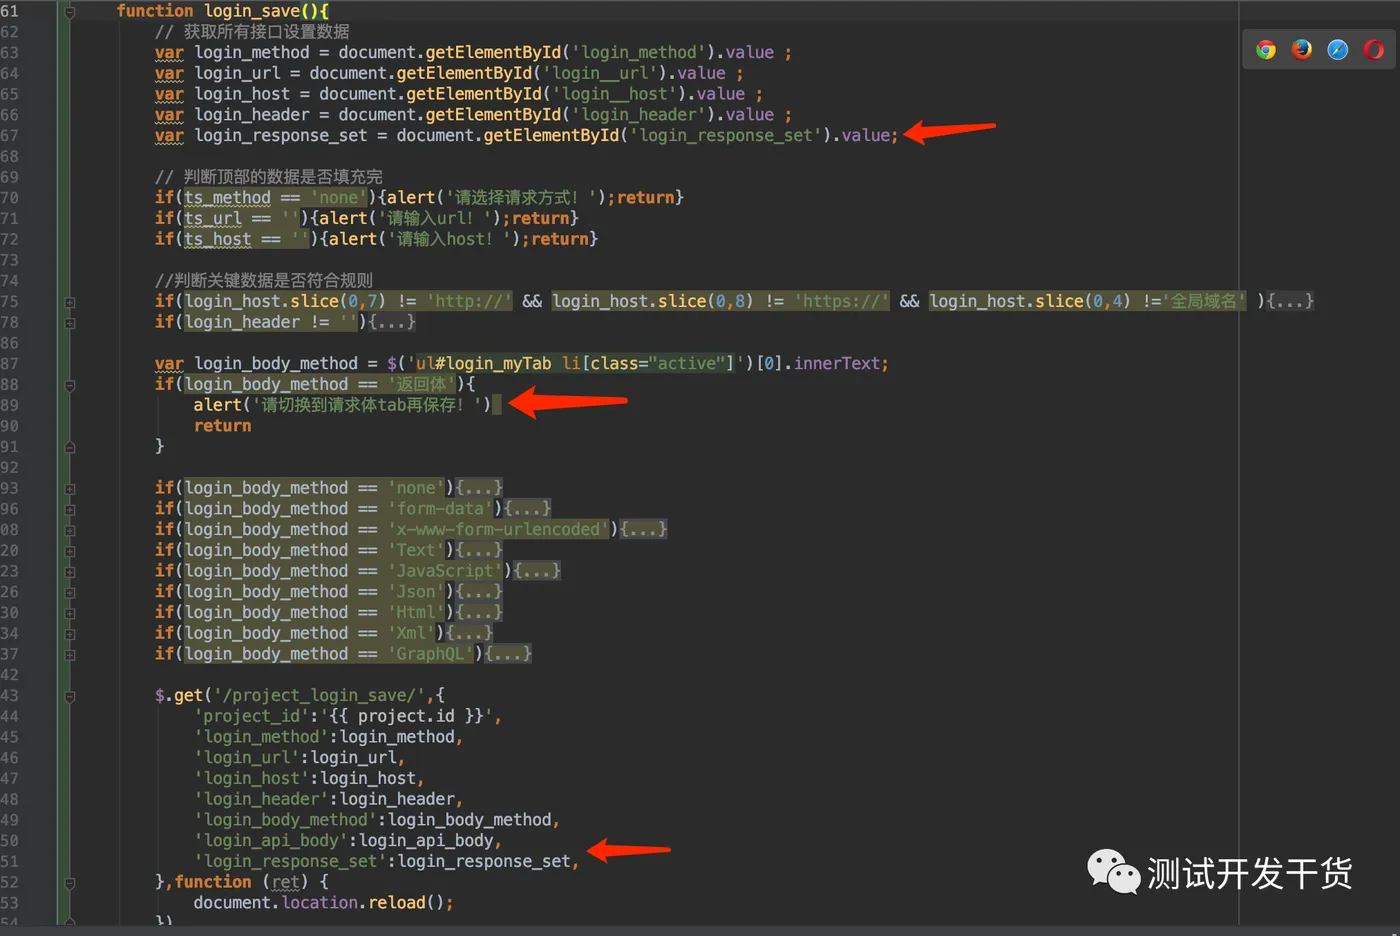This screenshot has width=1400, height=936.
Task: Click the 'login_body_method' key in $.get
Action: [x=286, y=820]
